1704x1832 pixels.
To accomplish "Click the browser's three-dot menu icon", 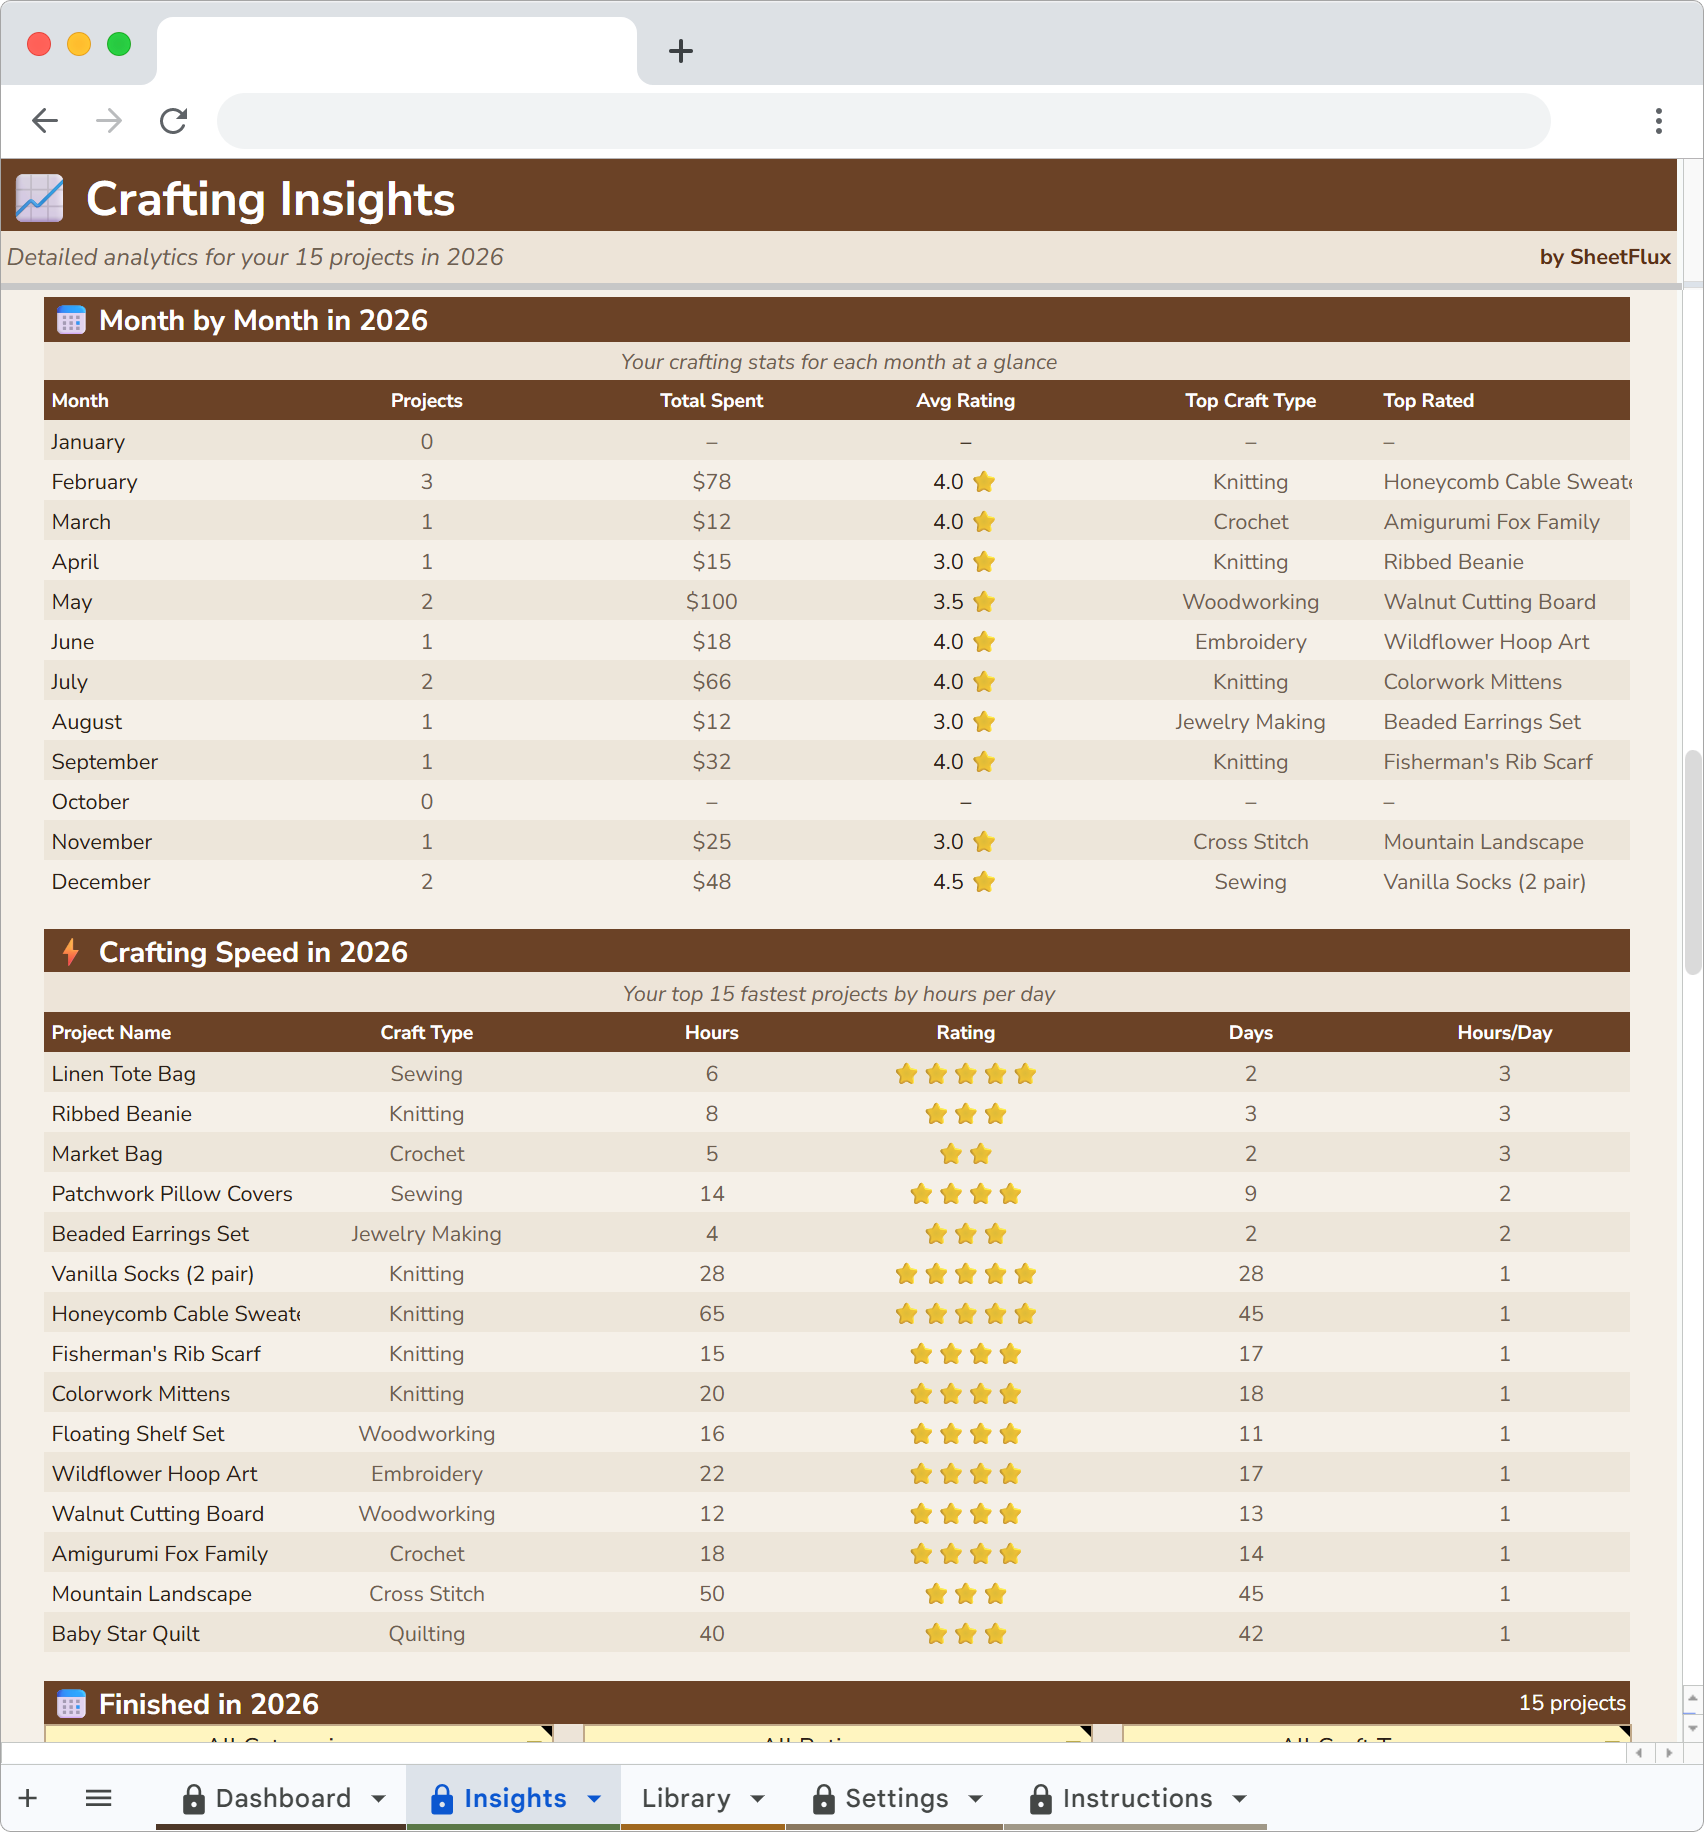I will (x=1658, y=120).
